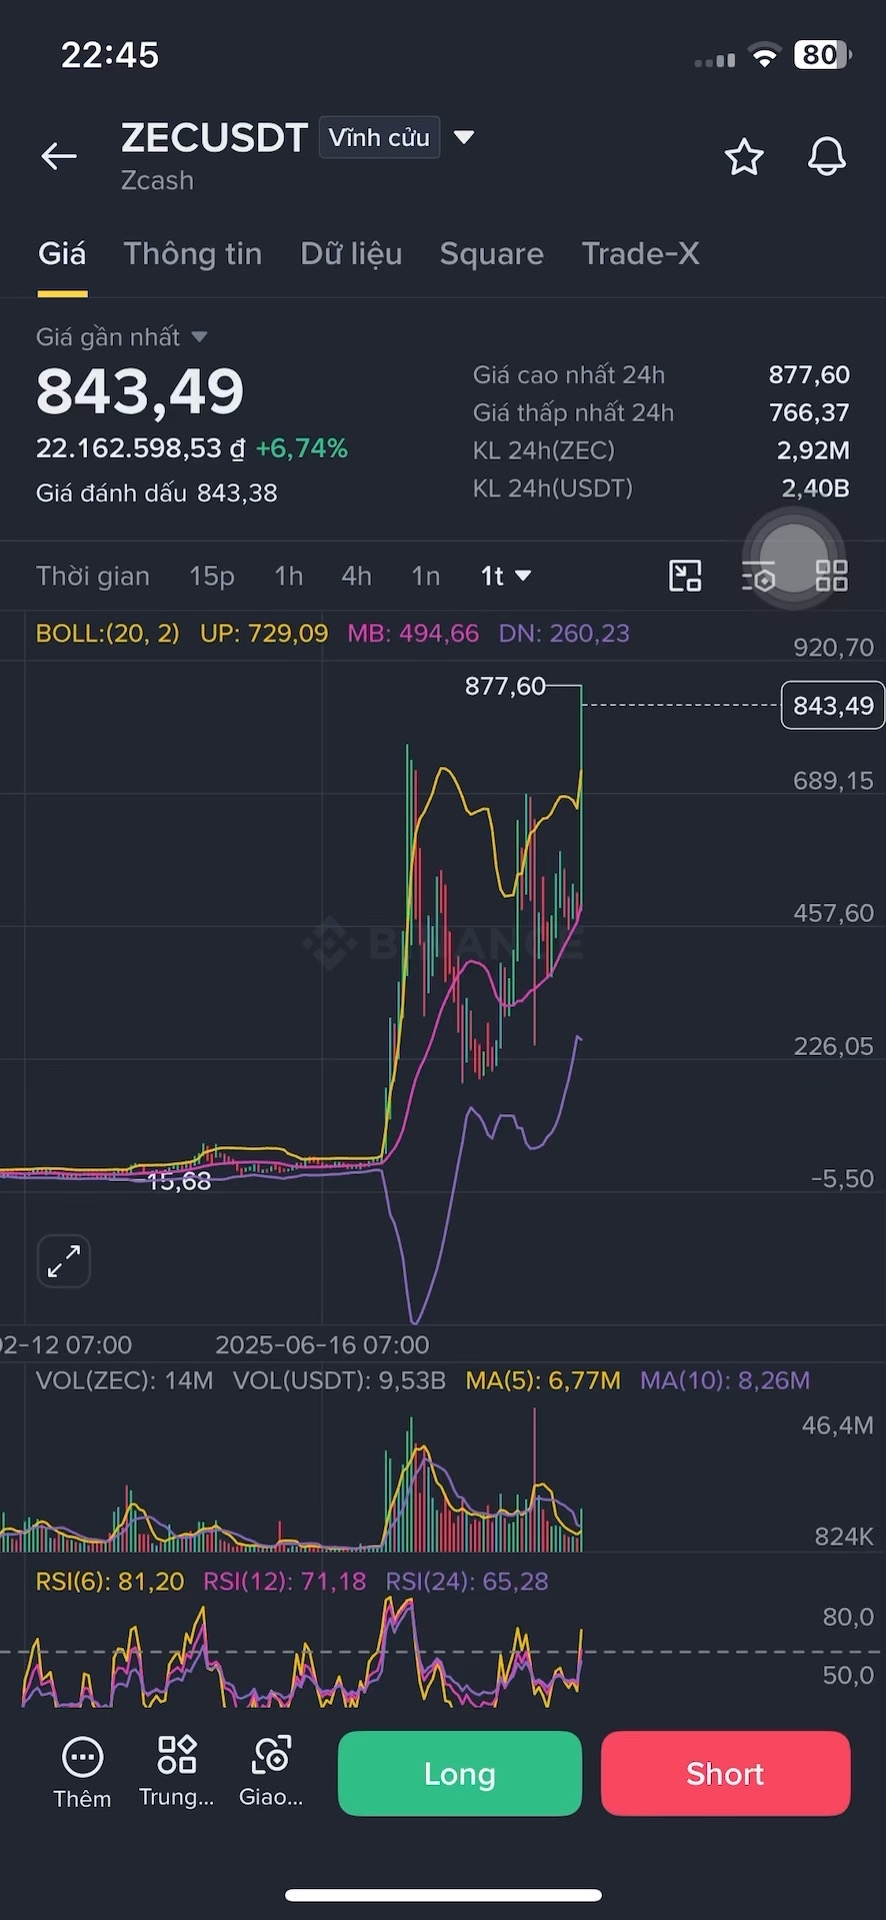Open chart drawing tools icon

click(685, 576)
